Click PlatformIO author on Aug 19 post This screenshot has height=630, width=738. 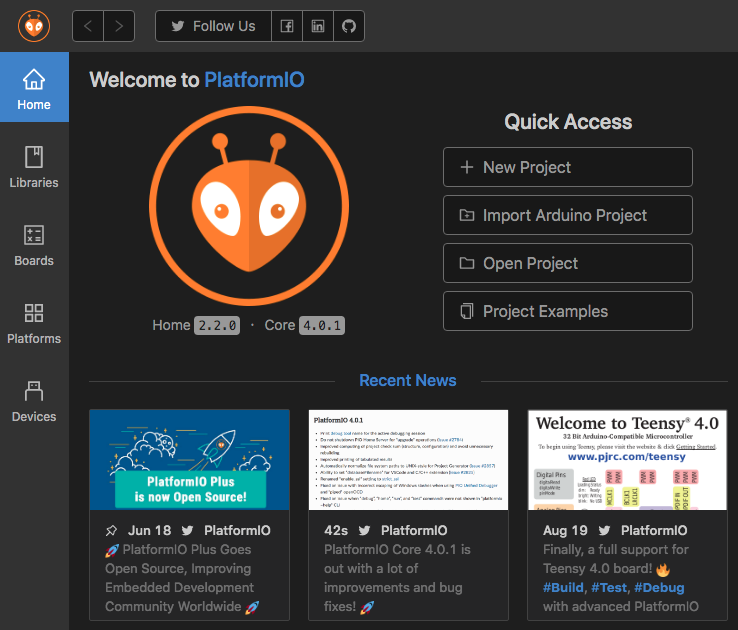click(x=654, y=530)
